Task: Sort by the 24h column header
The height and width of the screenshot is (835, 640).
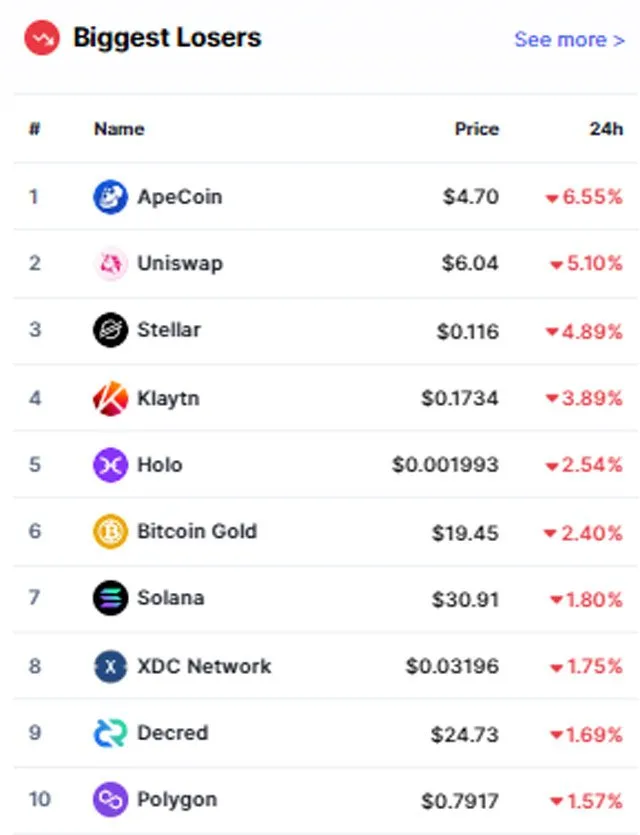Action: coord(606,129)
